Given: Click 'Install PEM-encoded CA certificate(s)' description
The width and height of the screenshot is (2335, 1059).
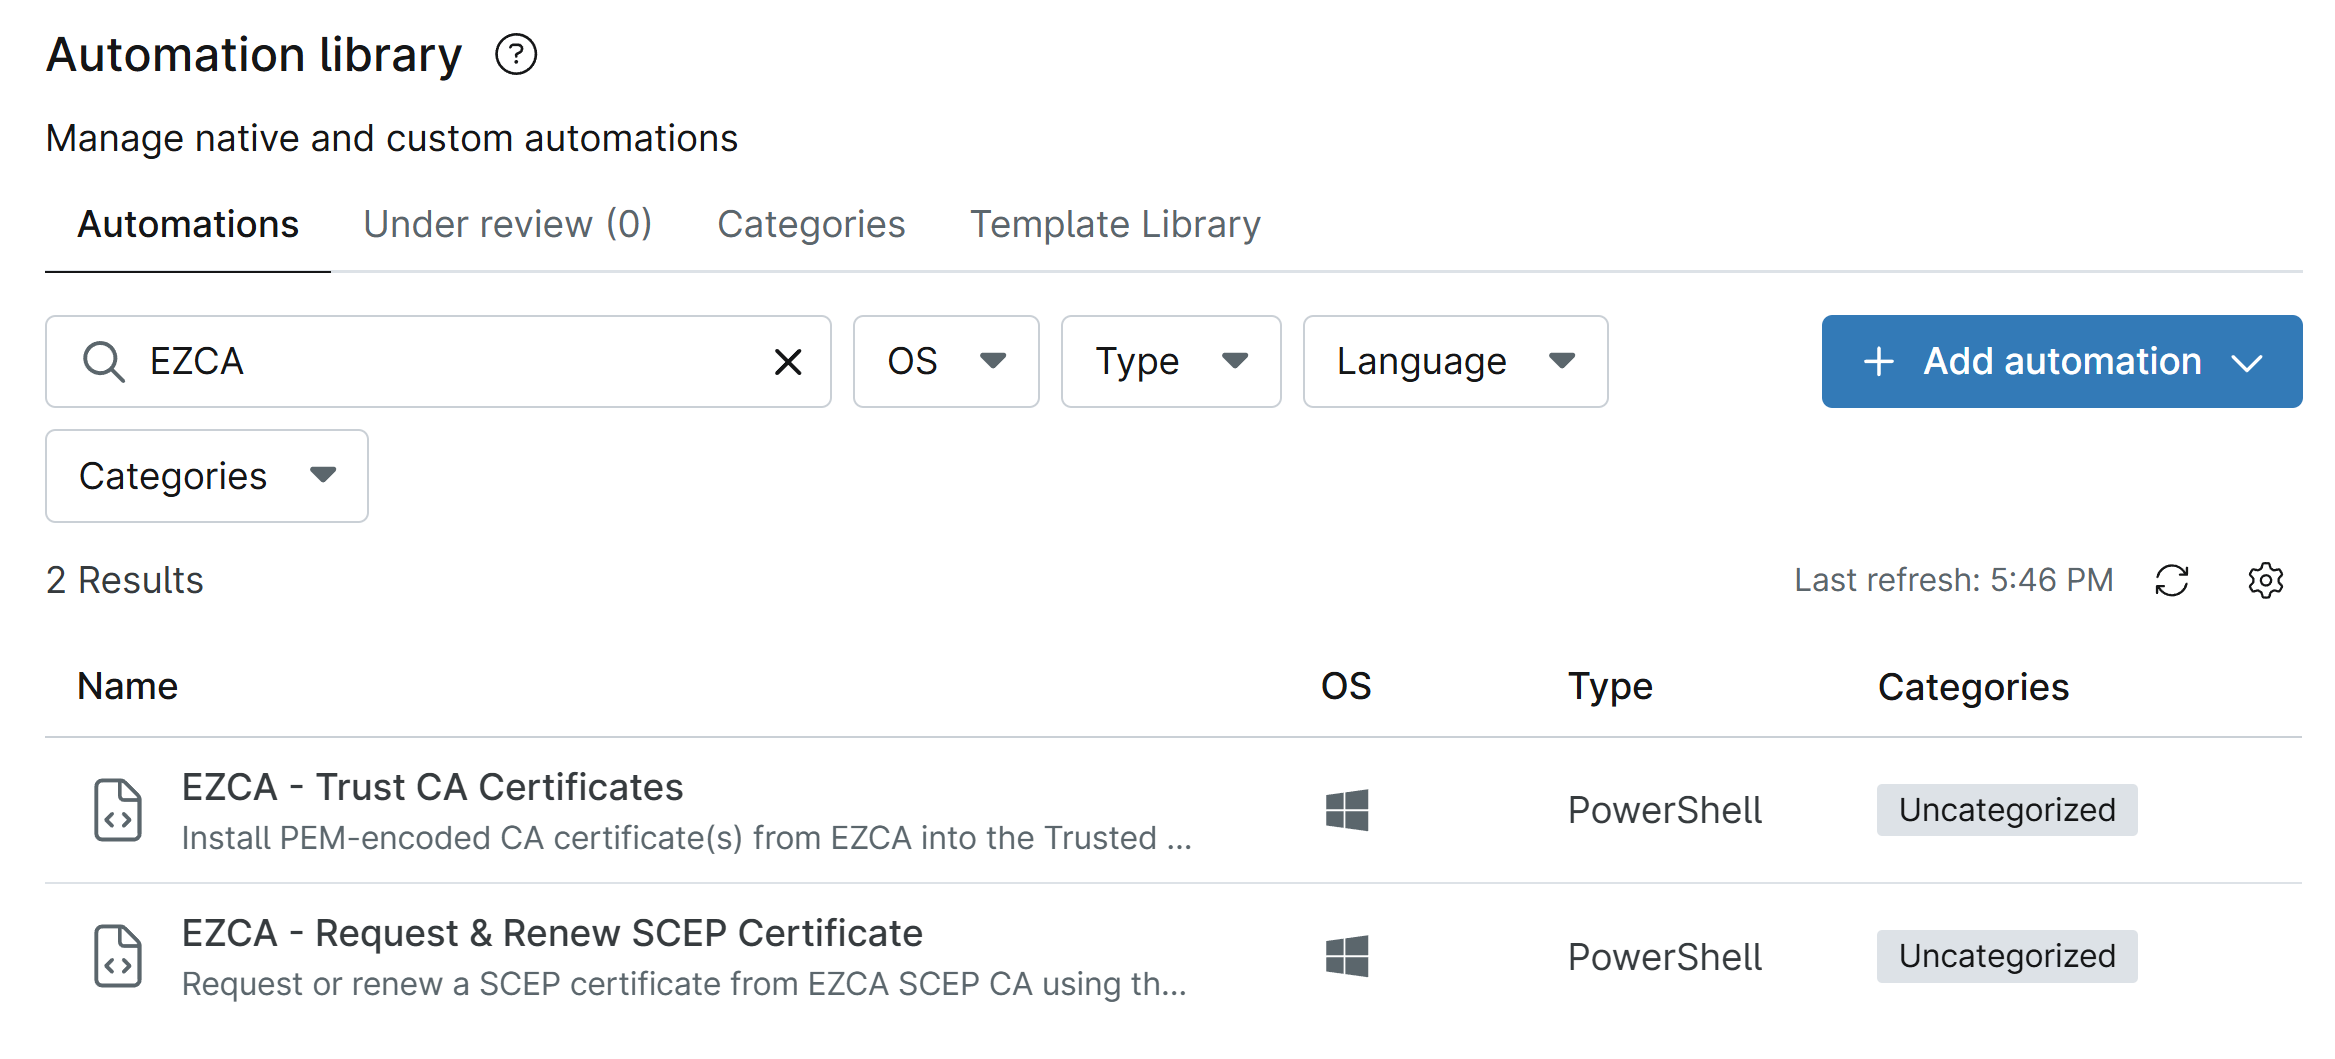Looking at the screenshot, I should click(687, 838).
